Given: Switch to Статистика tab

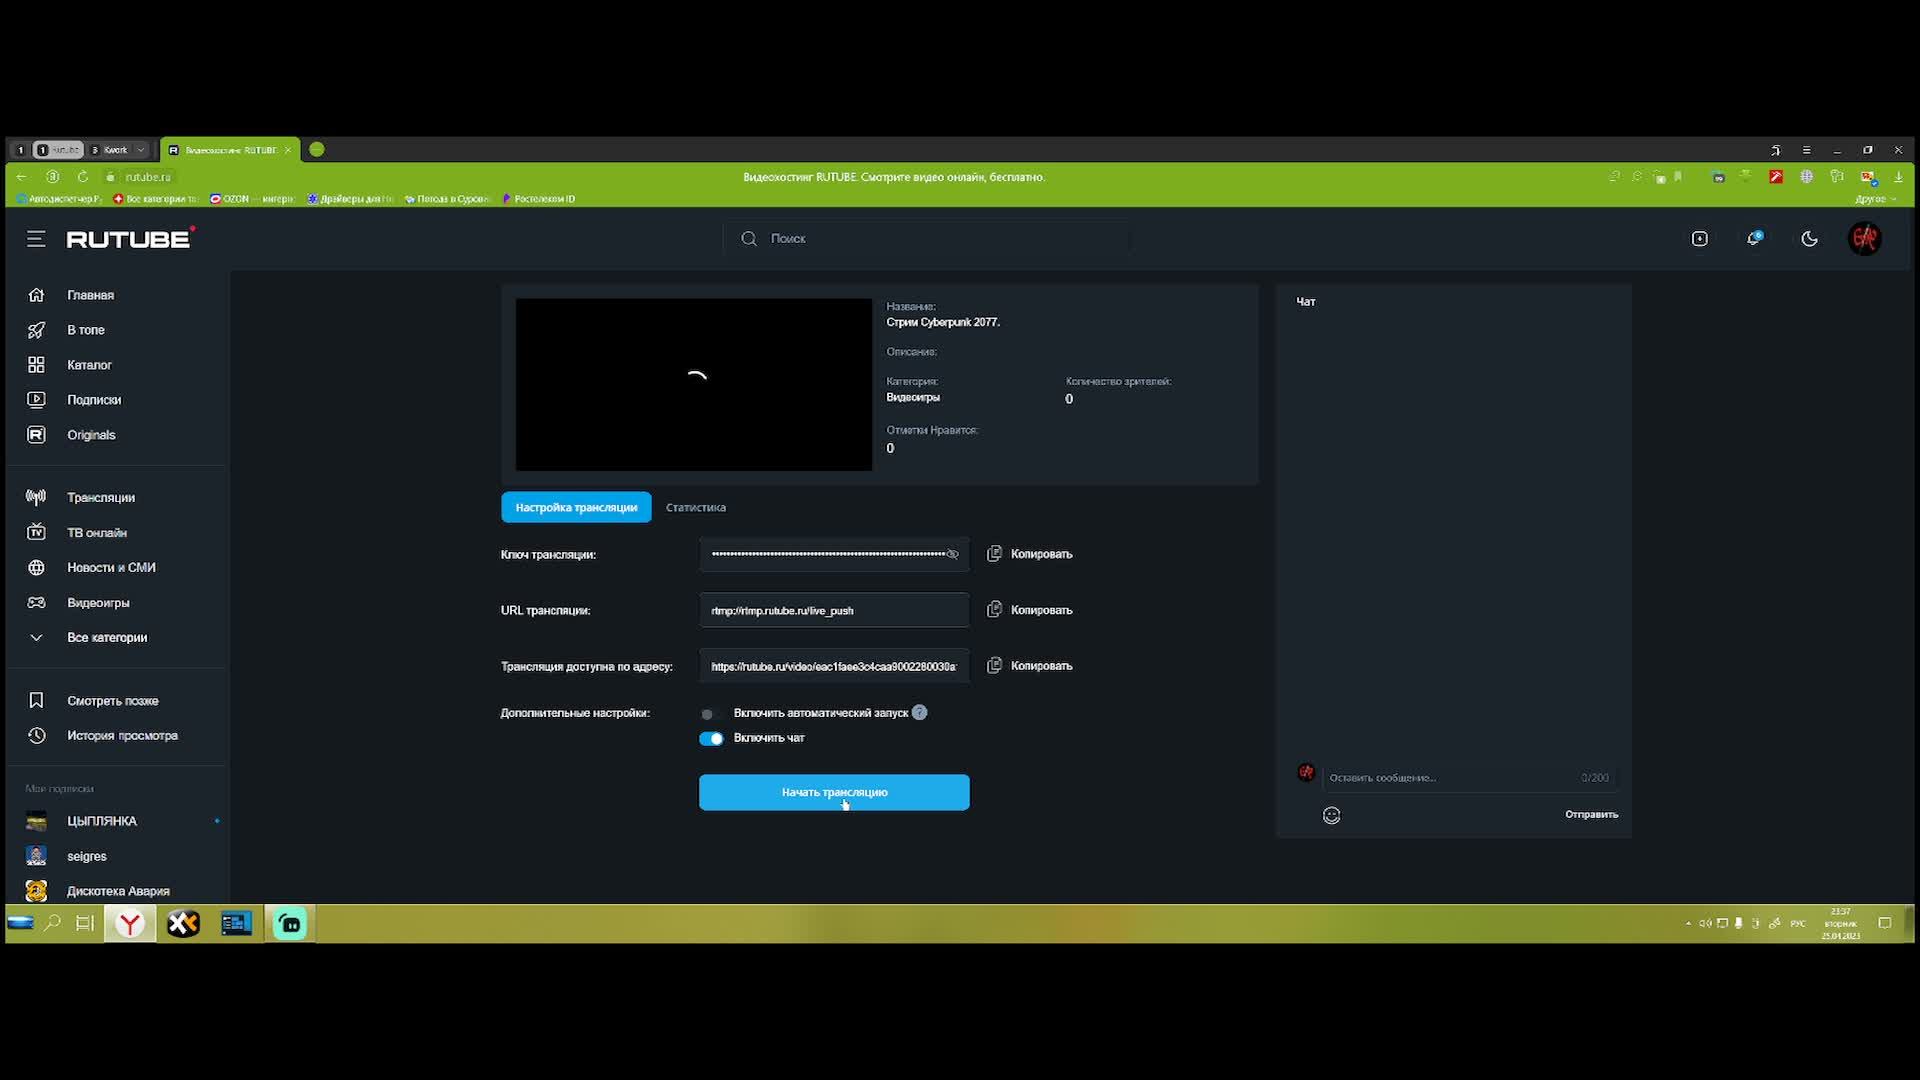Looking at the screenshot, I should click(x=696, y=507).
